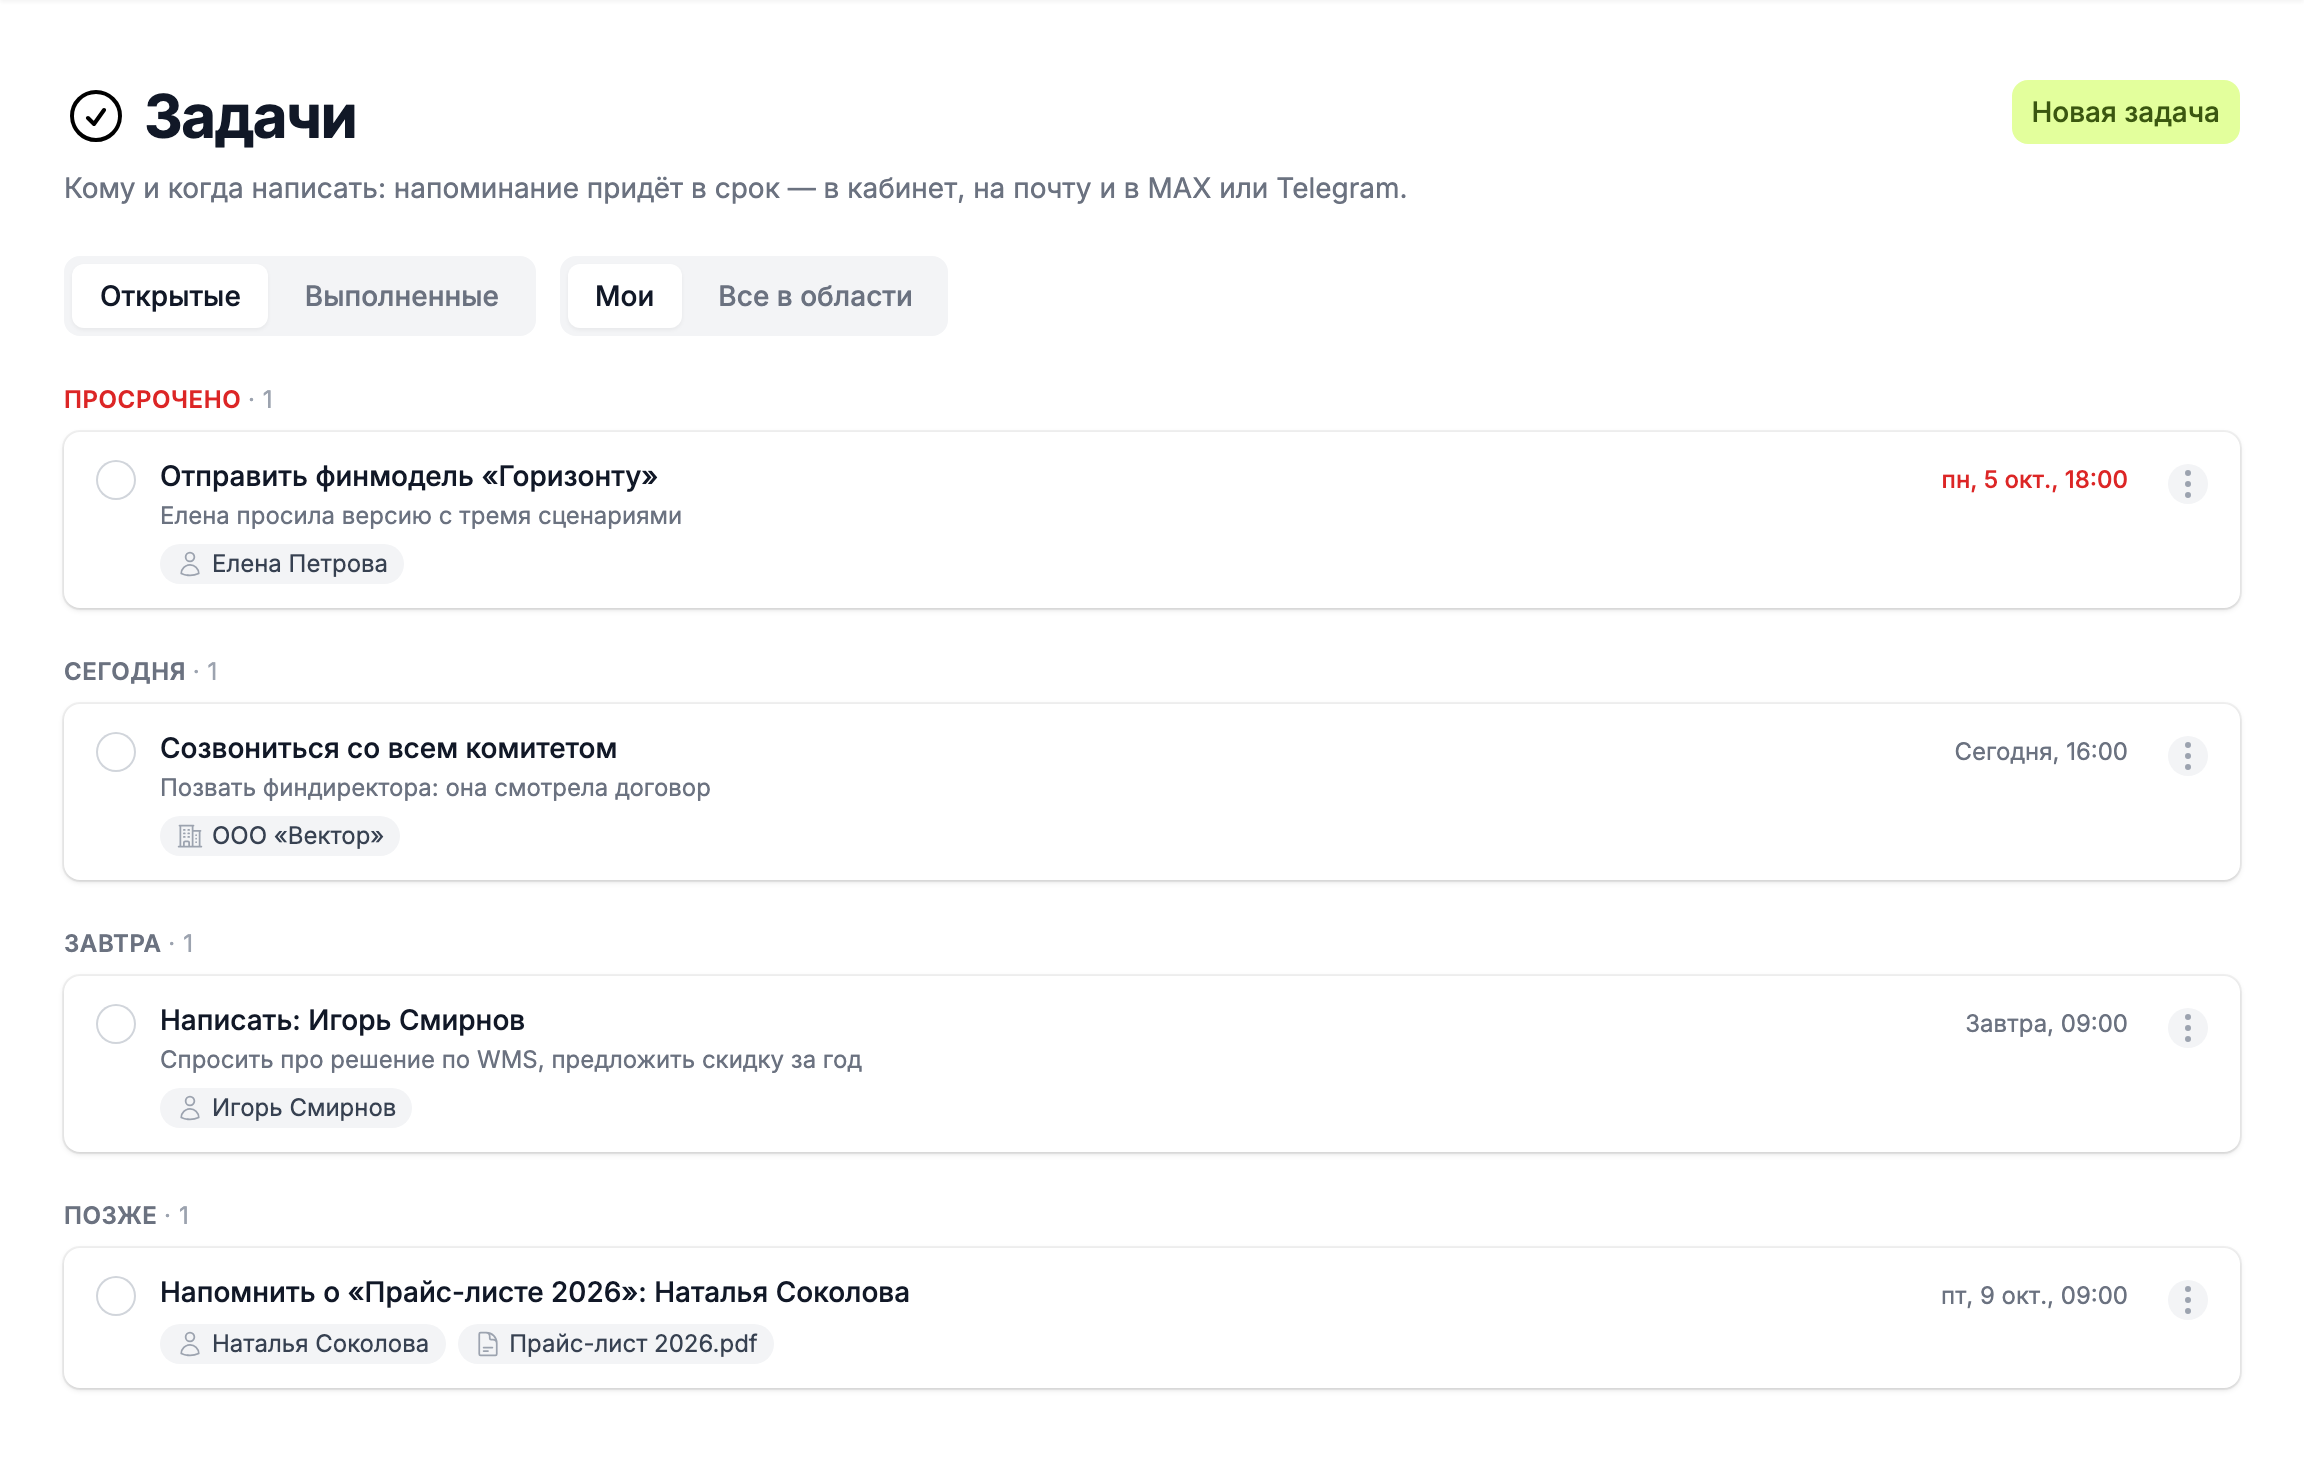2304x1468 pixels.
Task: Mark «Напомнить о Прайс-листе 2026» as done
Action: point(116,1296)
